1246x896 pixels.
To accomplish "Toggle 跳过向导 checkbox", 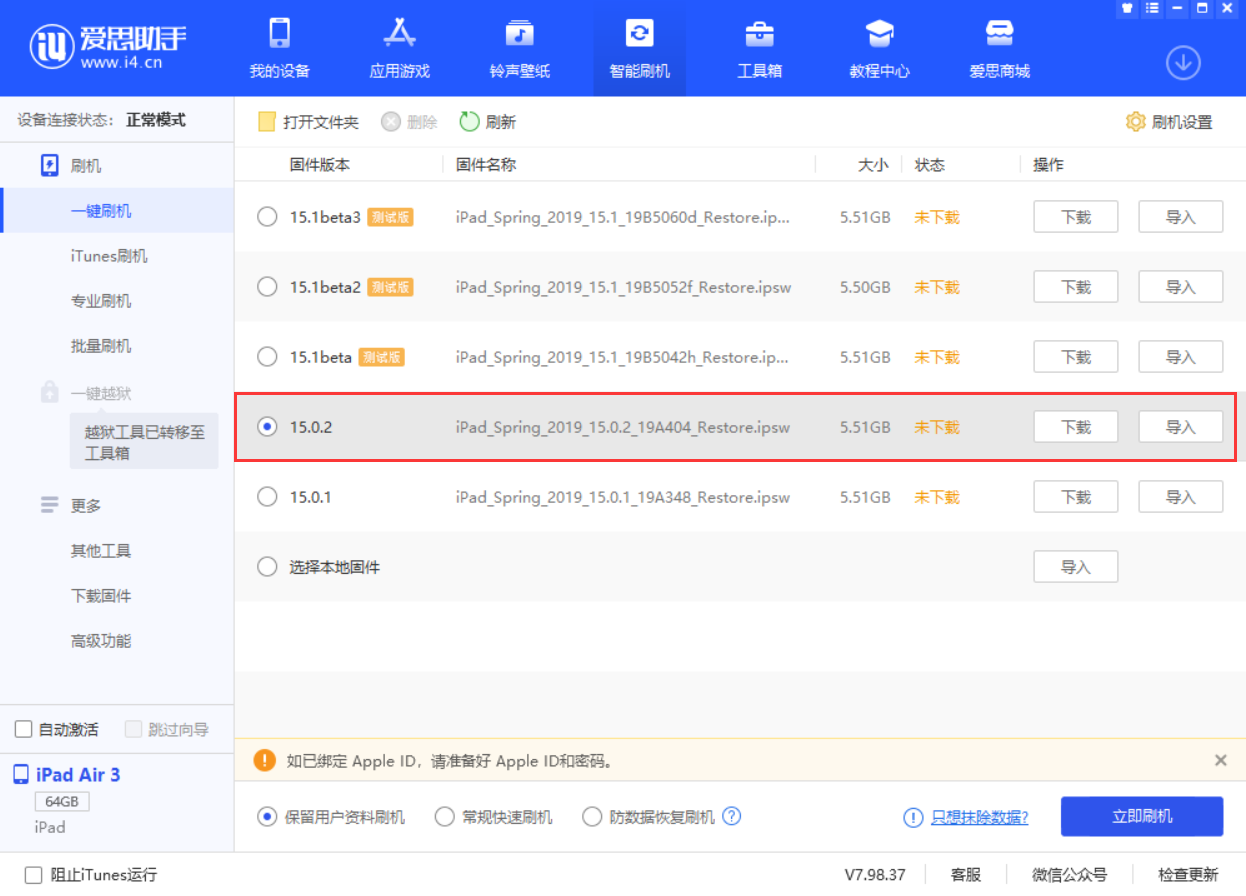I will point(134,729).
